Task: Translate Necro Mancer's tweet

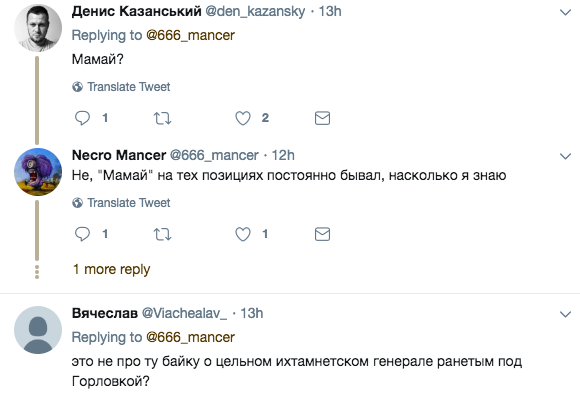Action: click(129, 203)
